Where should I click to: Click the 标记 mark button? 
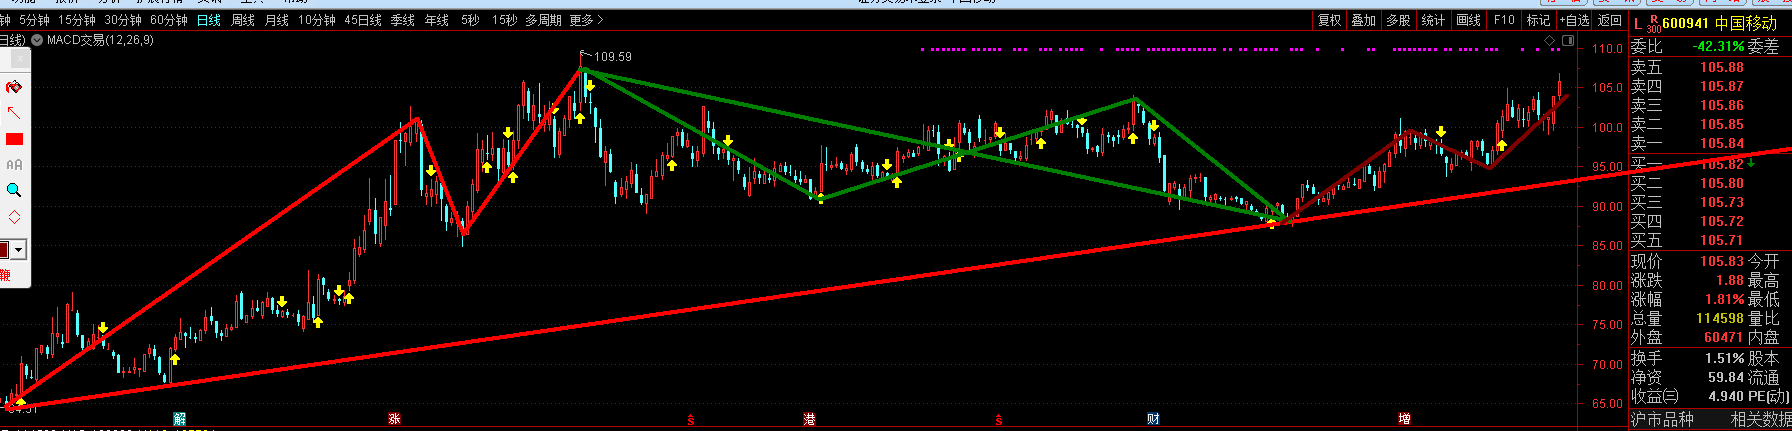1538,20
